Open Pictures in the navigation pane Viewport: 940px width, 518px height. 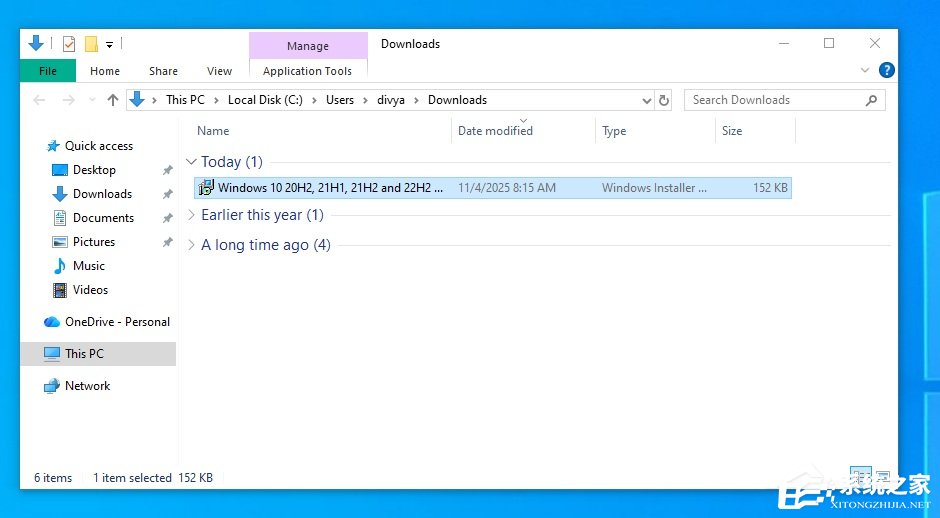coord(94,242)
